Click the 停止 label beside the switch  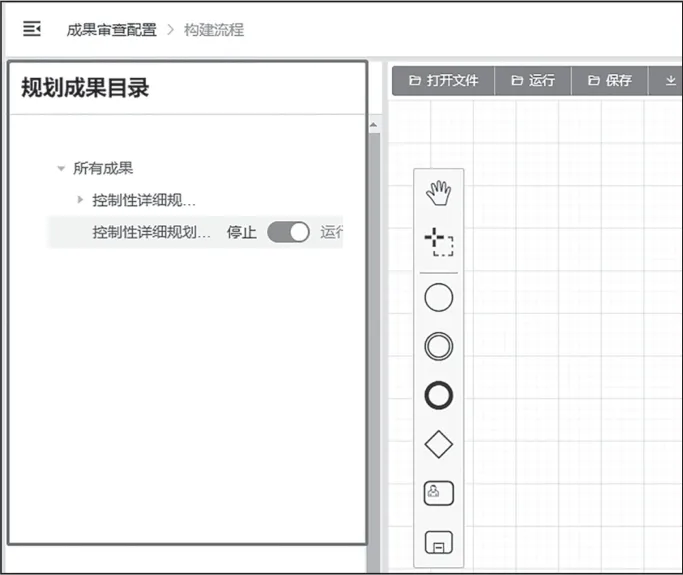241,232
